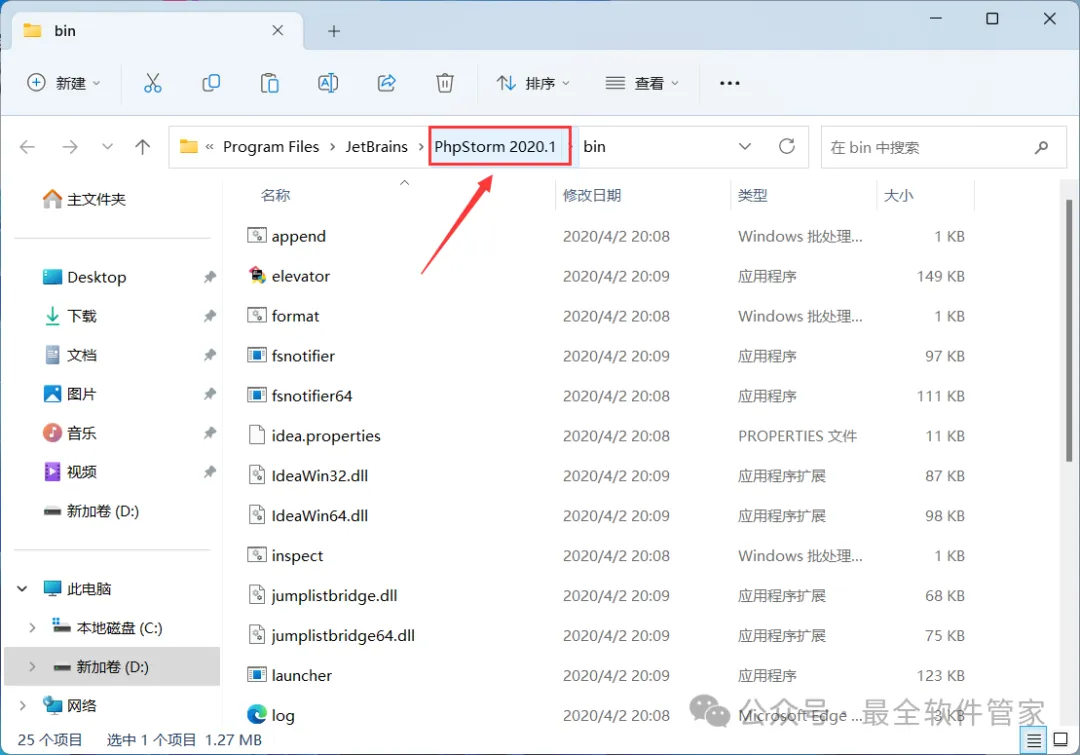The height and width of the screenshot is (755, 1080).
Task: Sort by 类型 column header
Action: click(752, 196)
